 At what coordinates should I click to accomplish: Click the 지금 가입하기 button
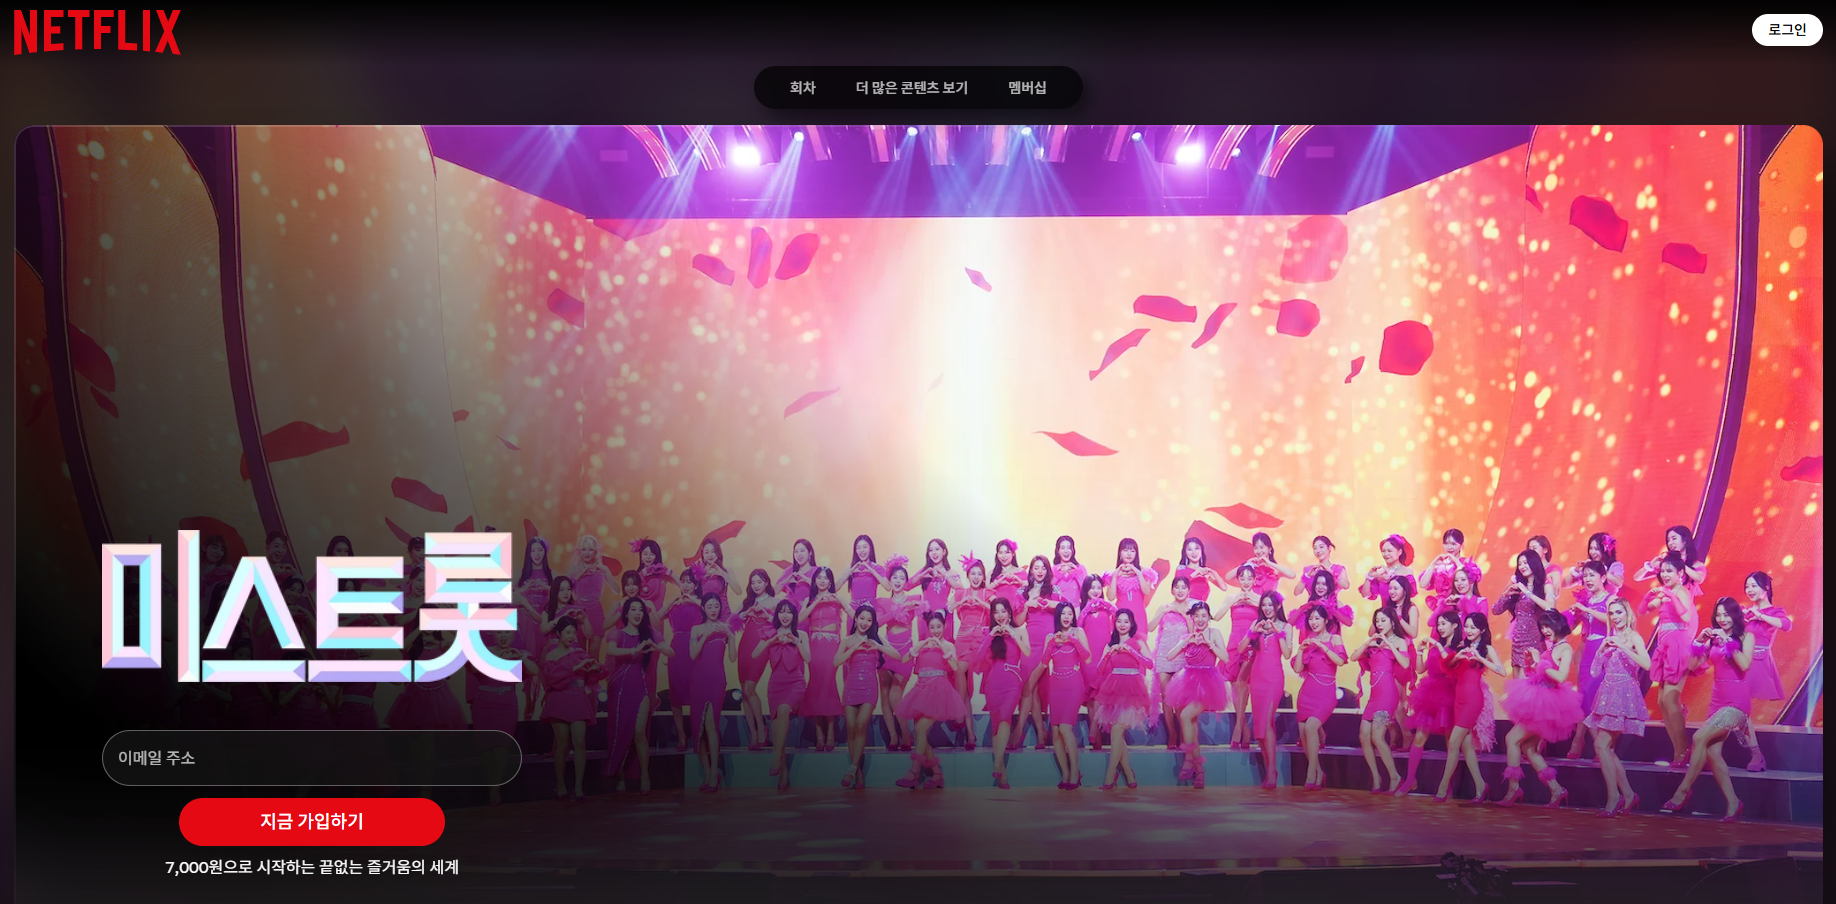312,822
